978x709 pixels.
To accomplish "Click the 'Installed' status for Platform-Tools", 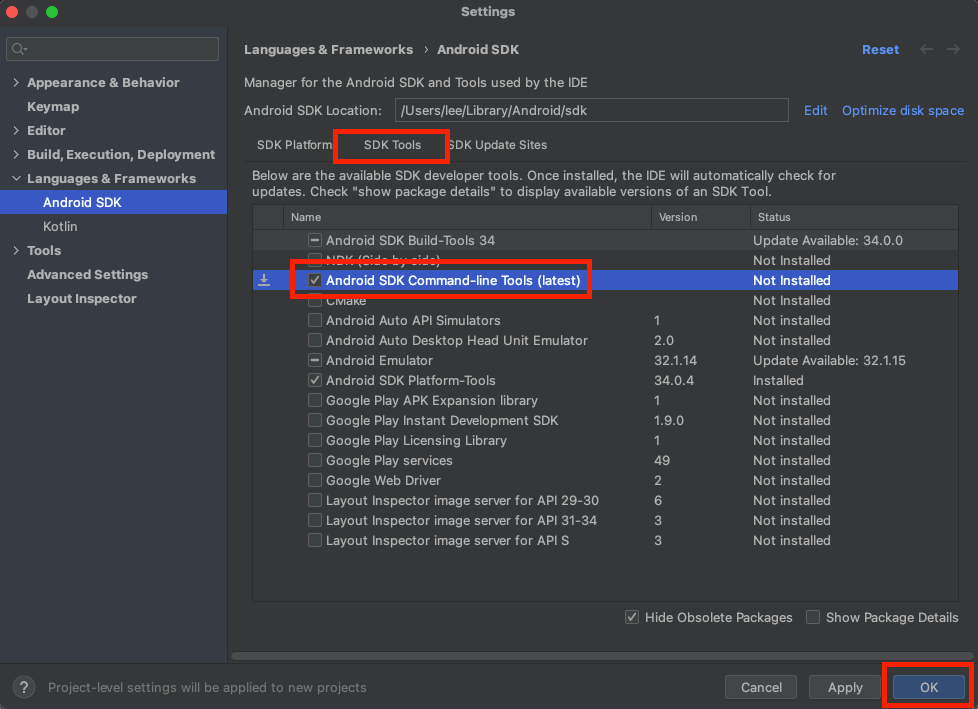I will click(778, 380).
